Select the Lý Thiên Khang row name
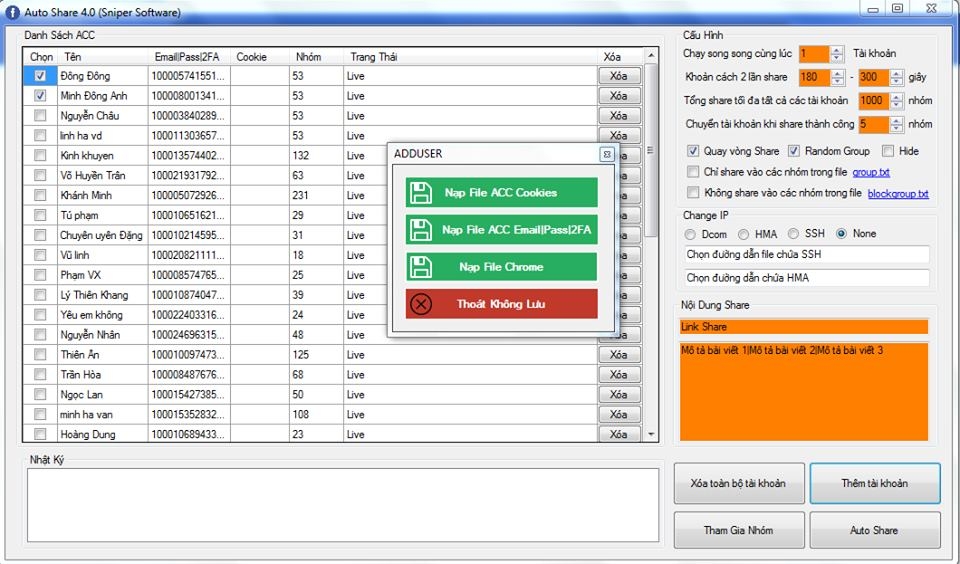The width and height of the screenshot is (960, 564). tap(94, 295)
